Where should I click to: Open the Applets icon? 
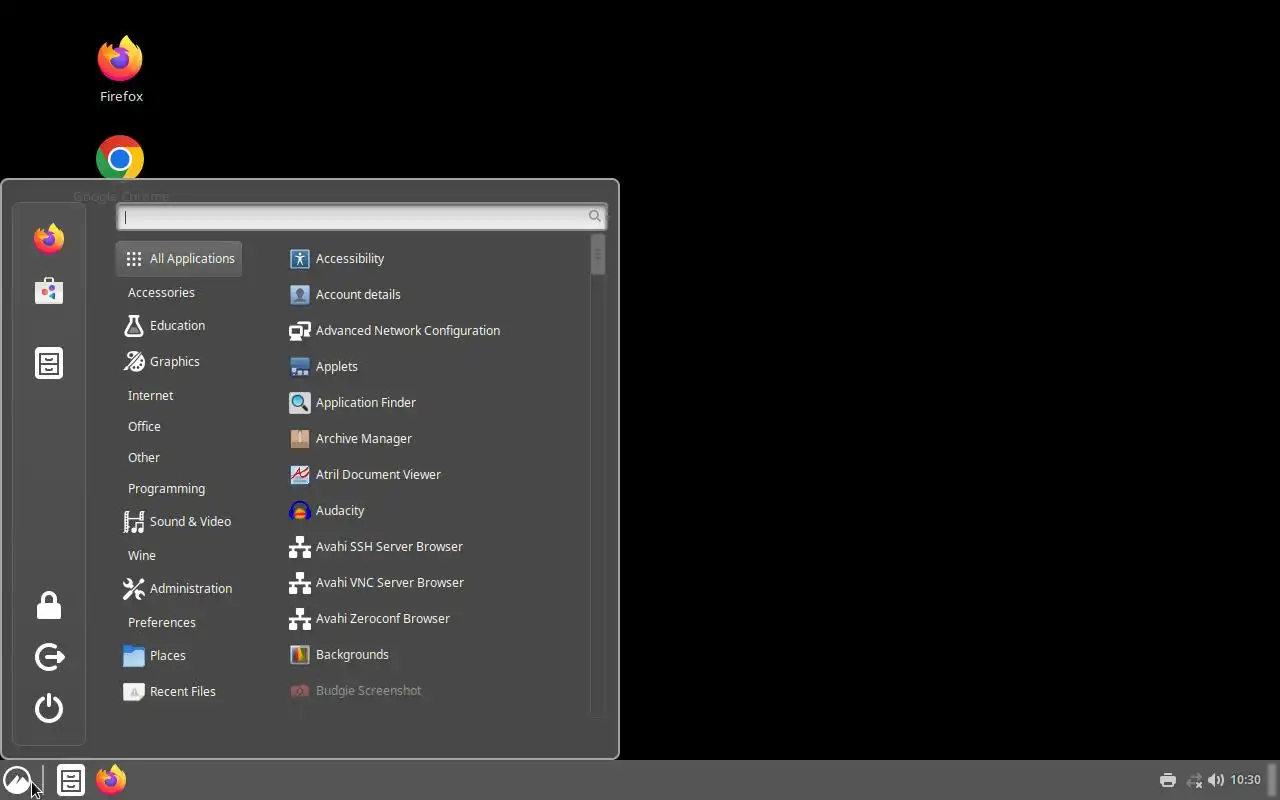[299, 366]
